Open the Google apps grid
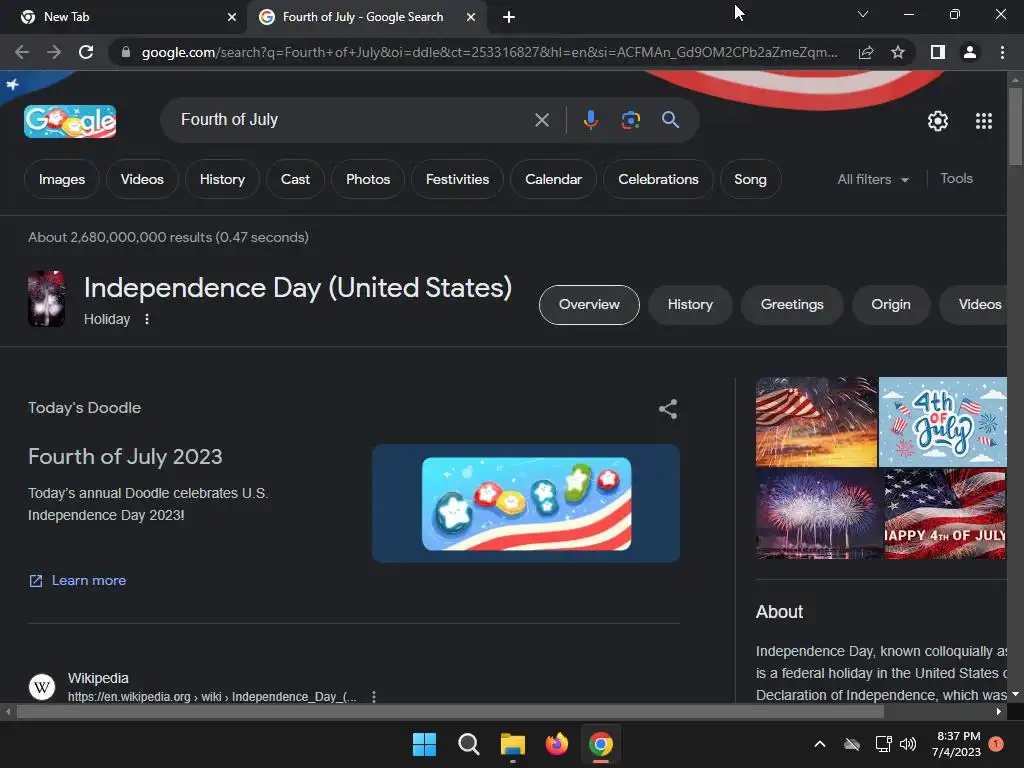The height and width of the screenshot is (768, 1024). [x=984, y=121]
